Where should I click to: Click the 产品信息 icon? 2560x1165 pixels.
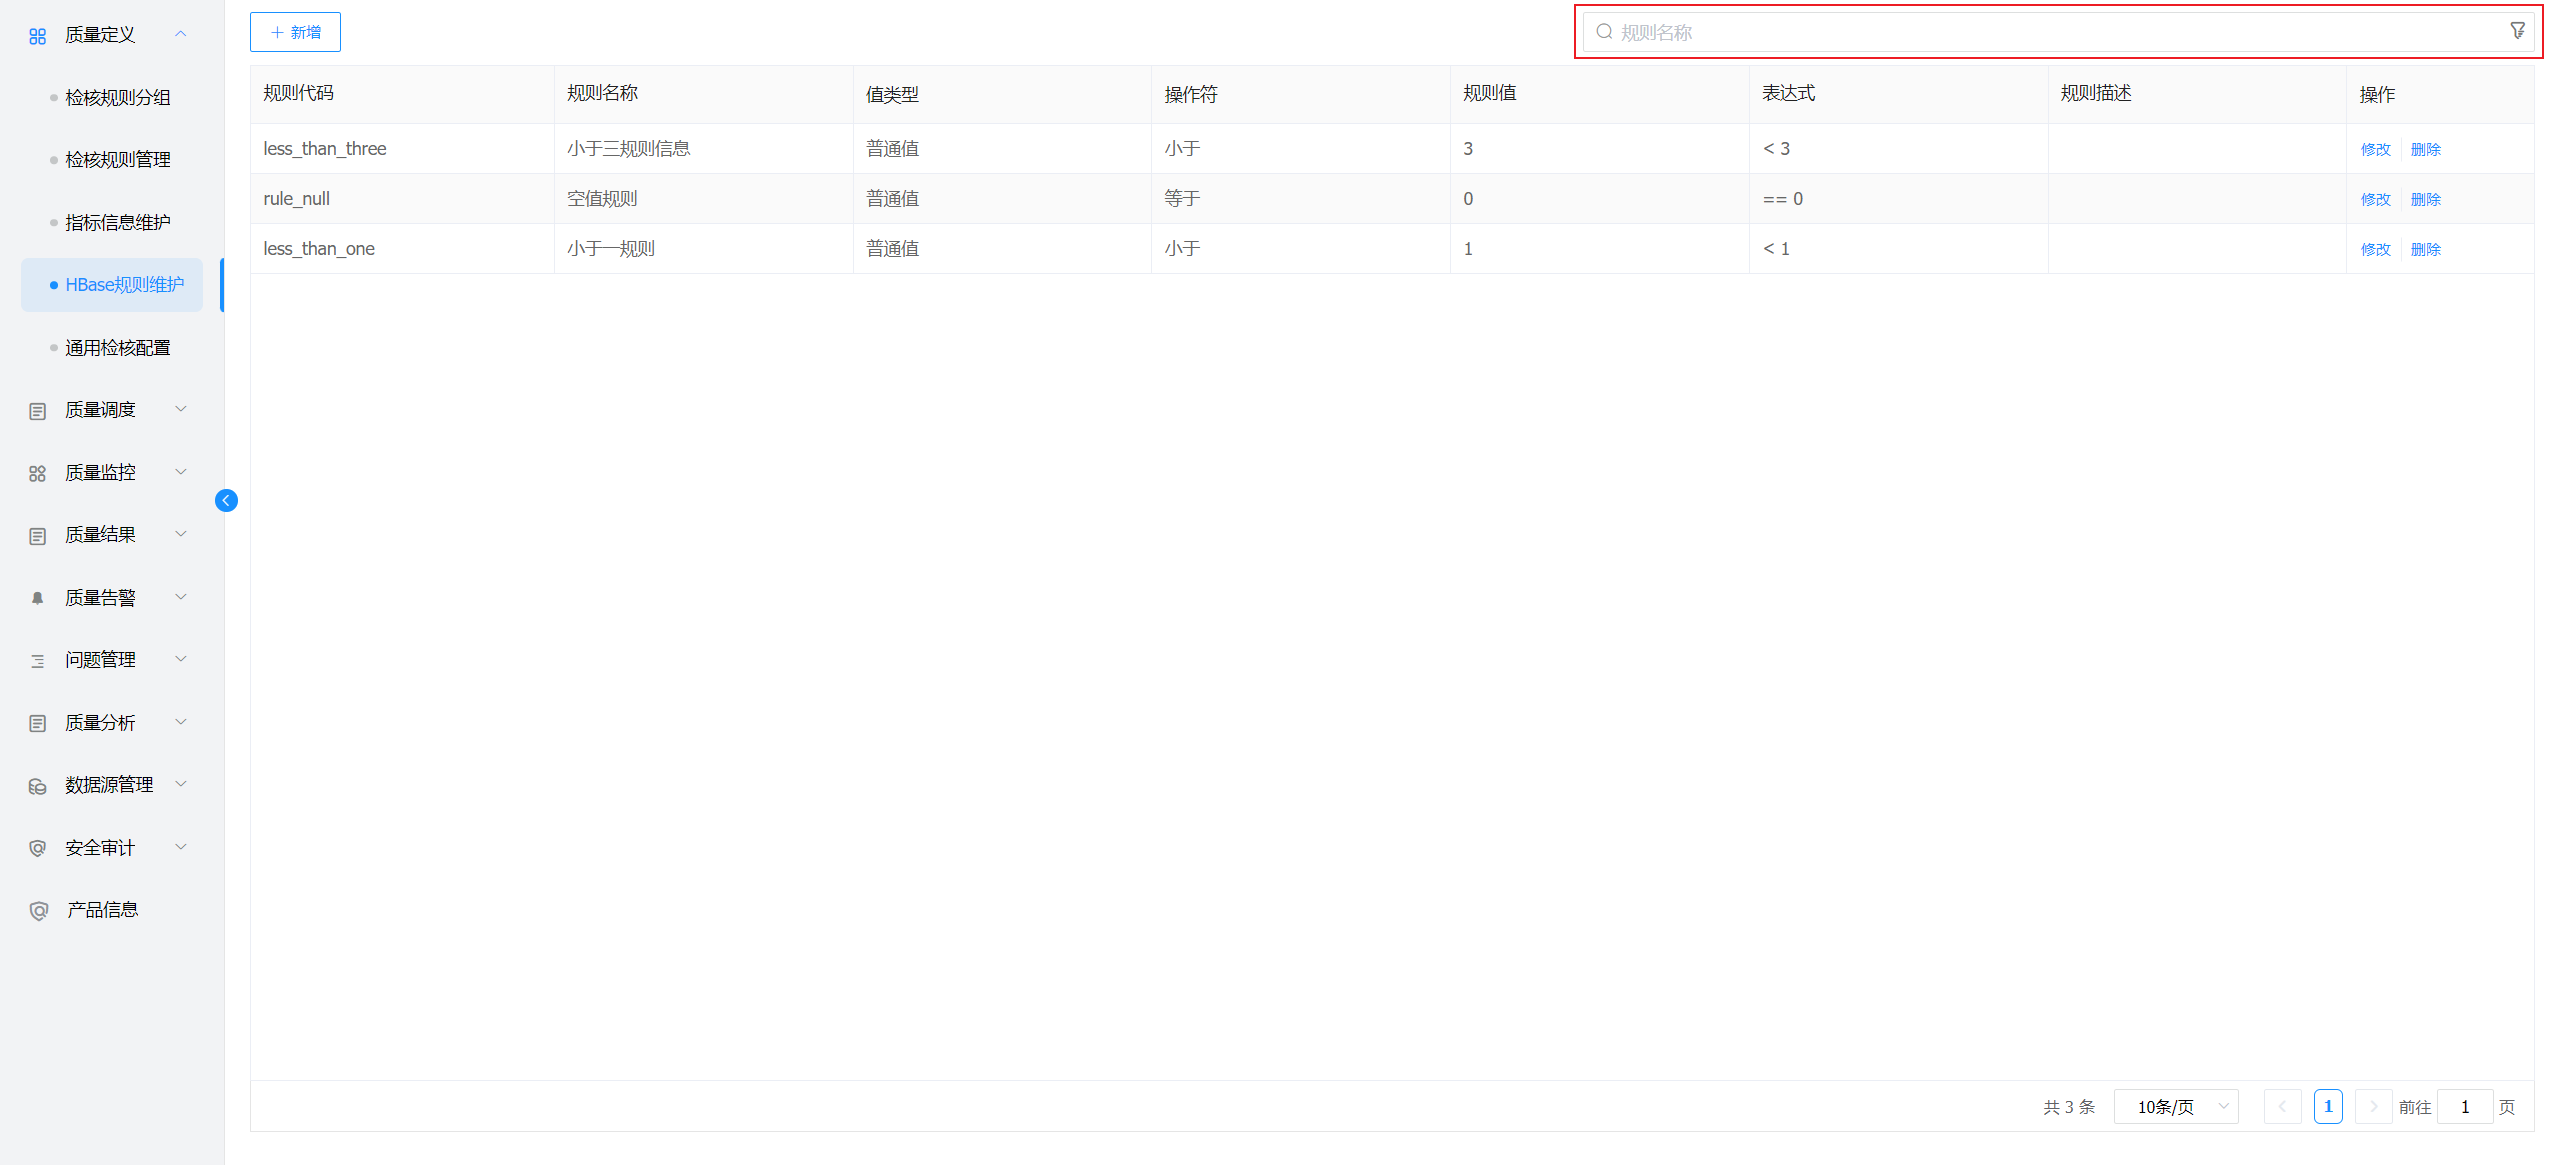(x=38, y=910)
